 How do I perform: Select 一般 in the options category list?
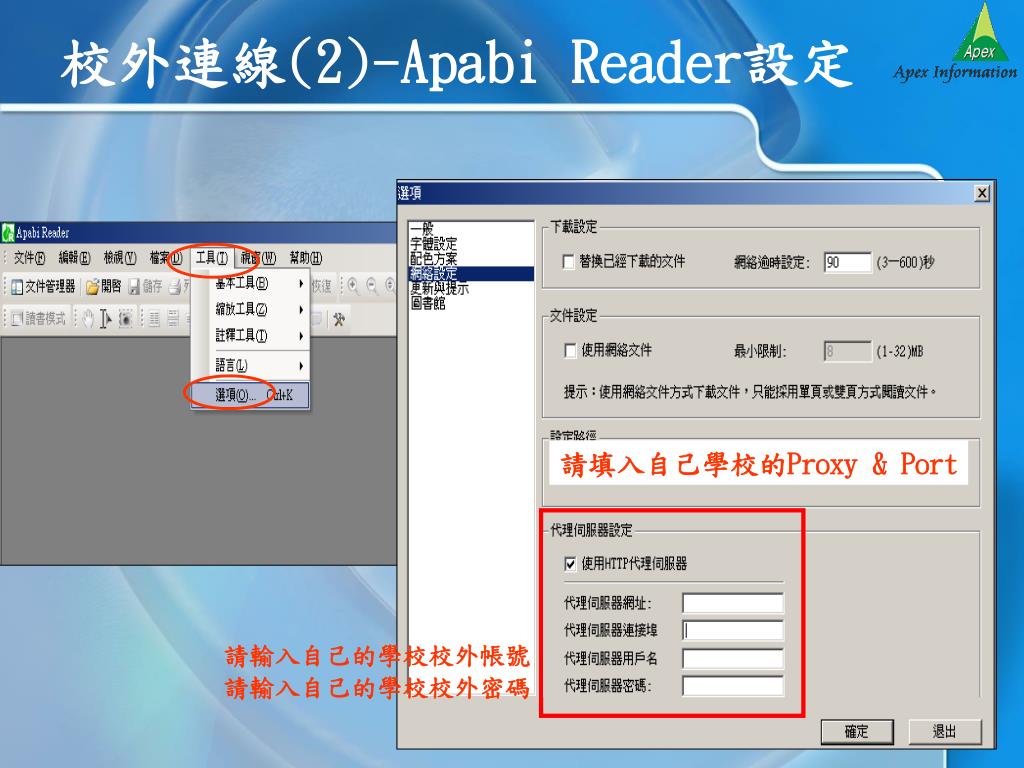coord(471,229)
